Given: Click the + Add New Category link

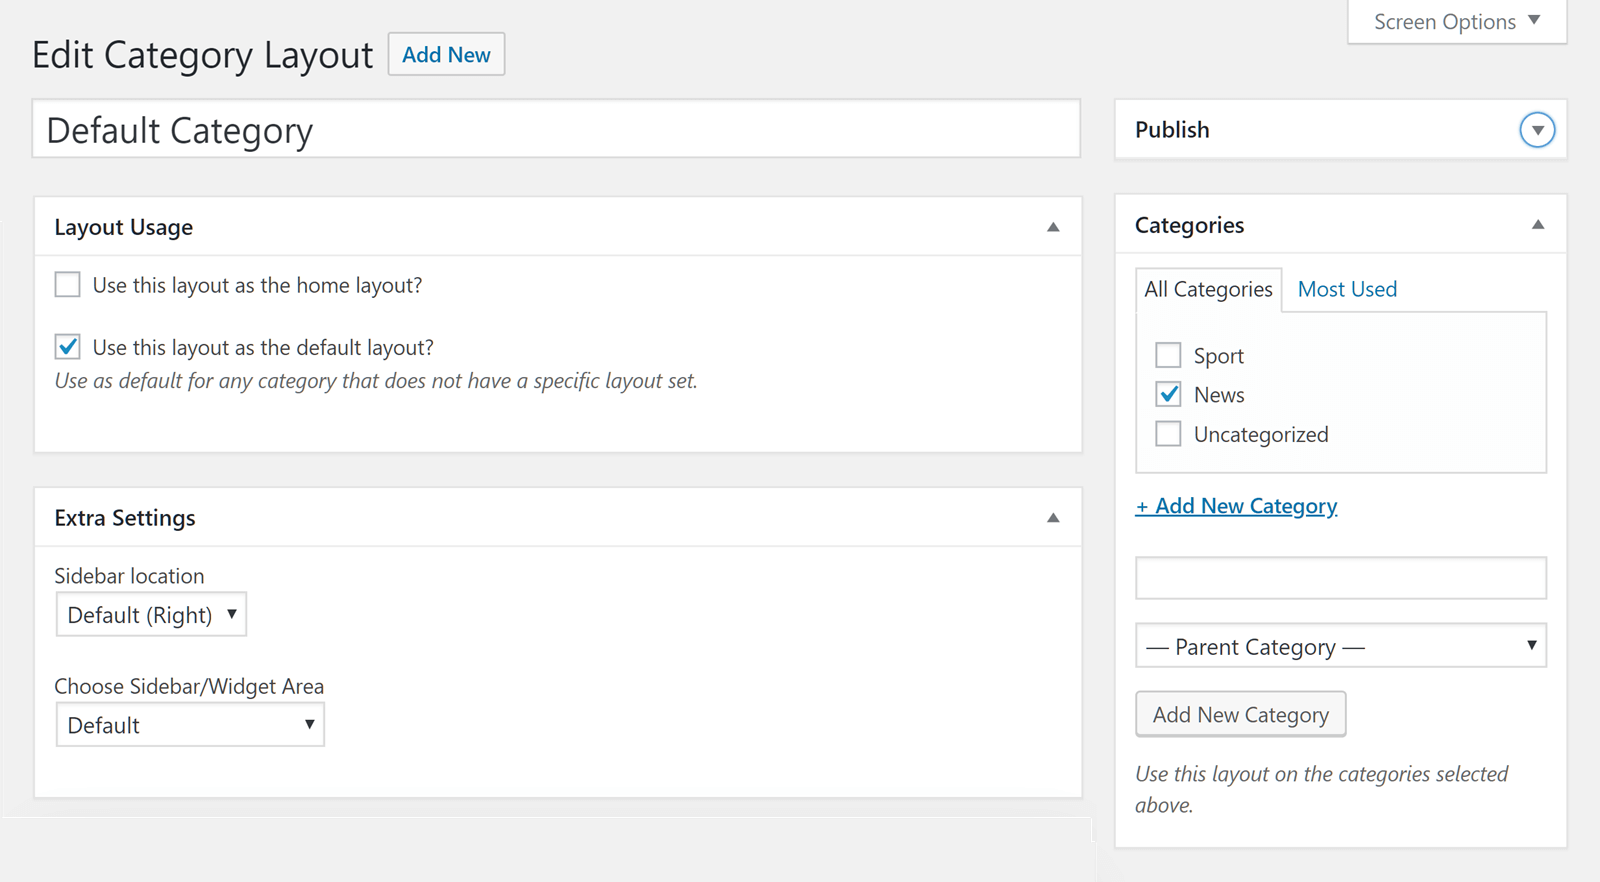Looking at the screenshot, I should pyautogui.click(x=1236, y=506).
